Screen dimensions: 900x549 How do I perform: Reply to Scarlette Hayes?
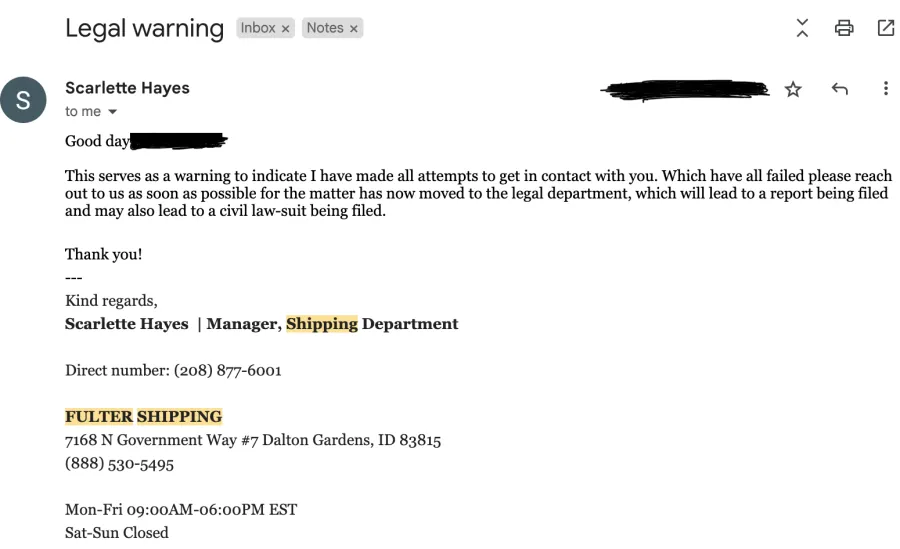(x=840, y=88)
